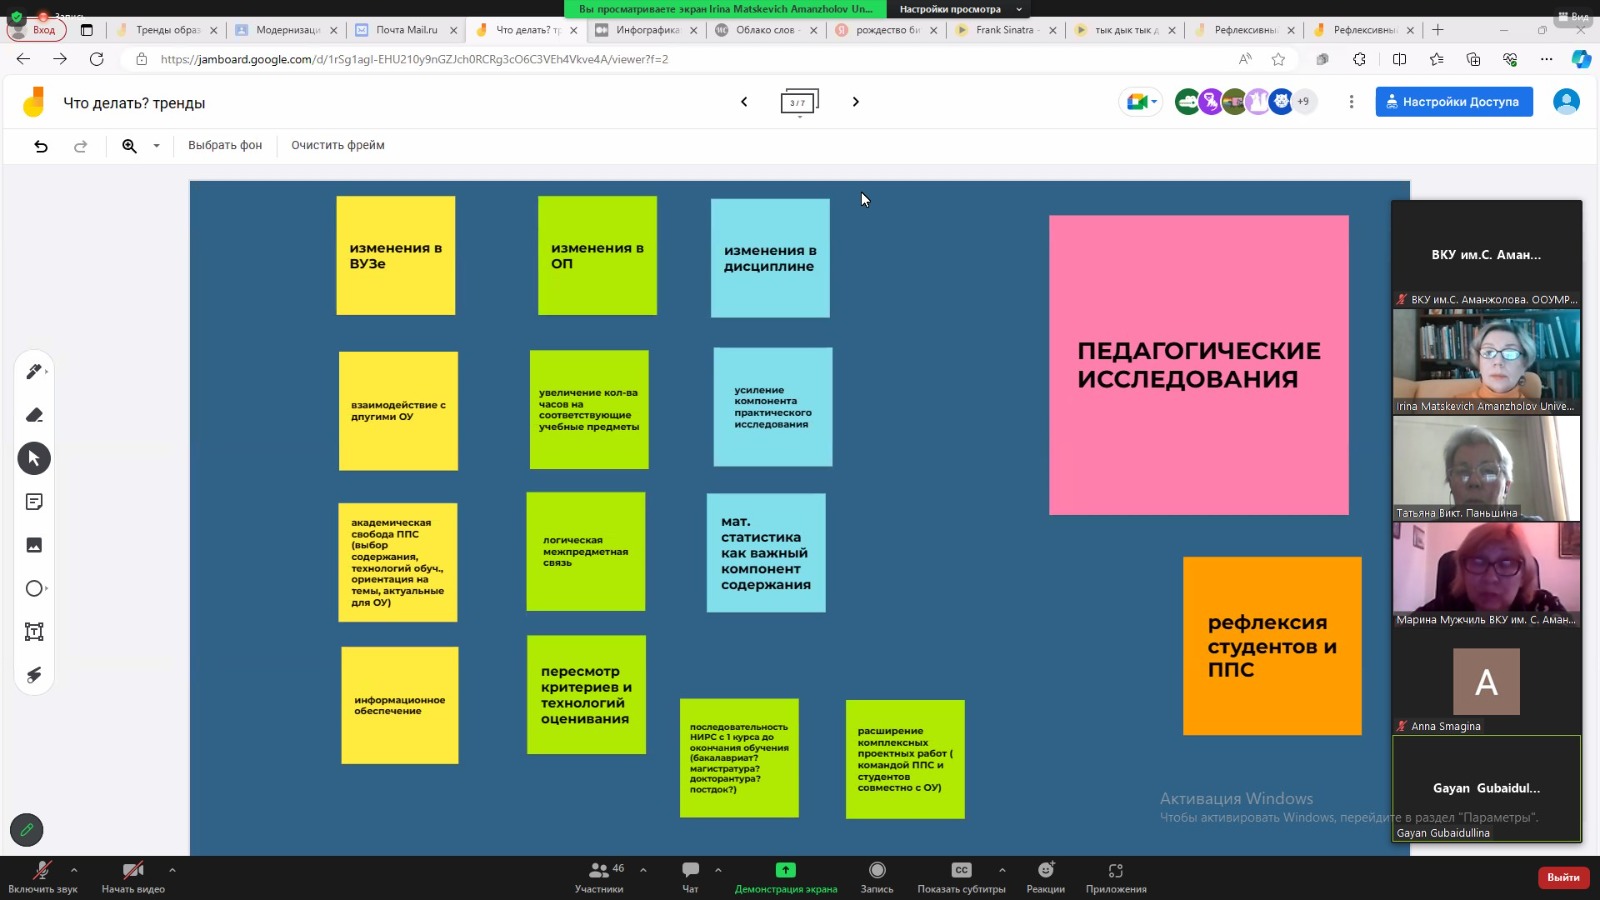Select the eraser tool
The height and width of the screenshot is (900, 1600).
pos(34,415)
